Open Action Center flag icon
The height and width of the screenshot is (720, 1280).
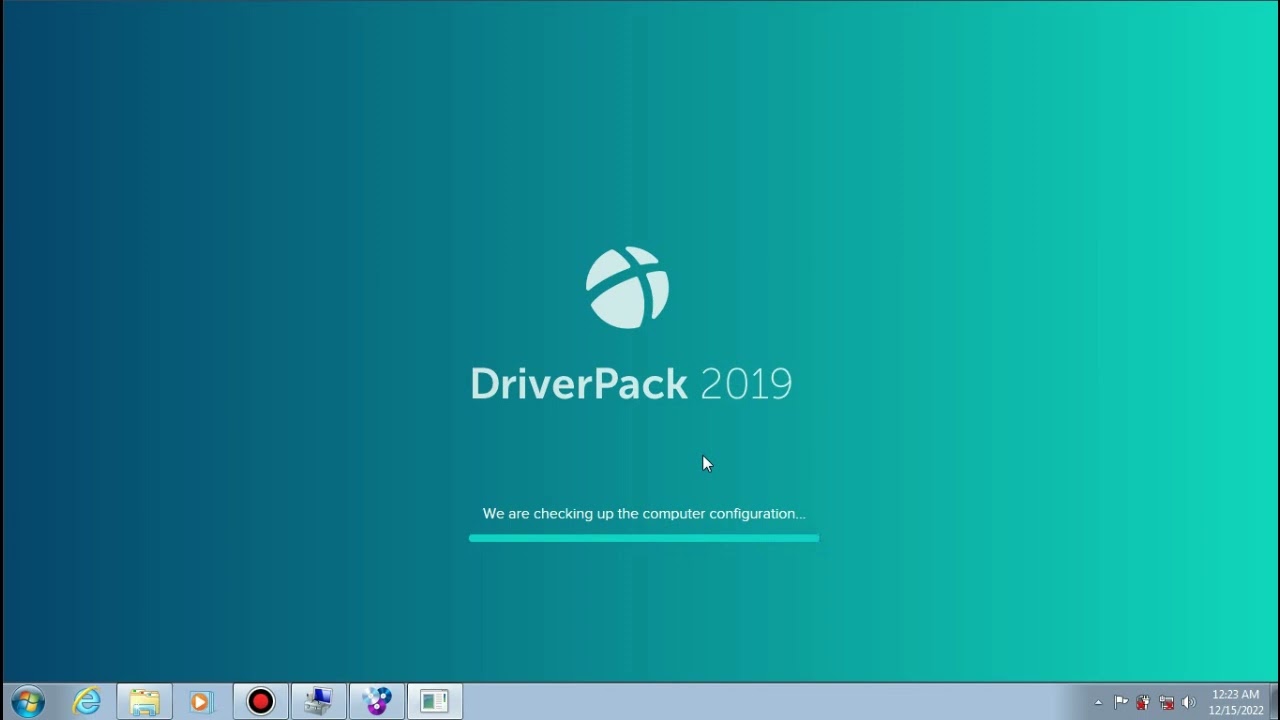pyautogui.click(x=1121, y=702)
